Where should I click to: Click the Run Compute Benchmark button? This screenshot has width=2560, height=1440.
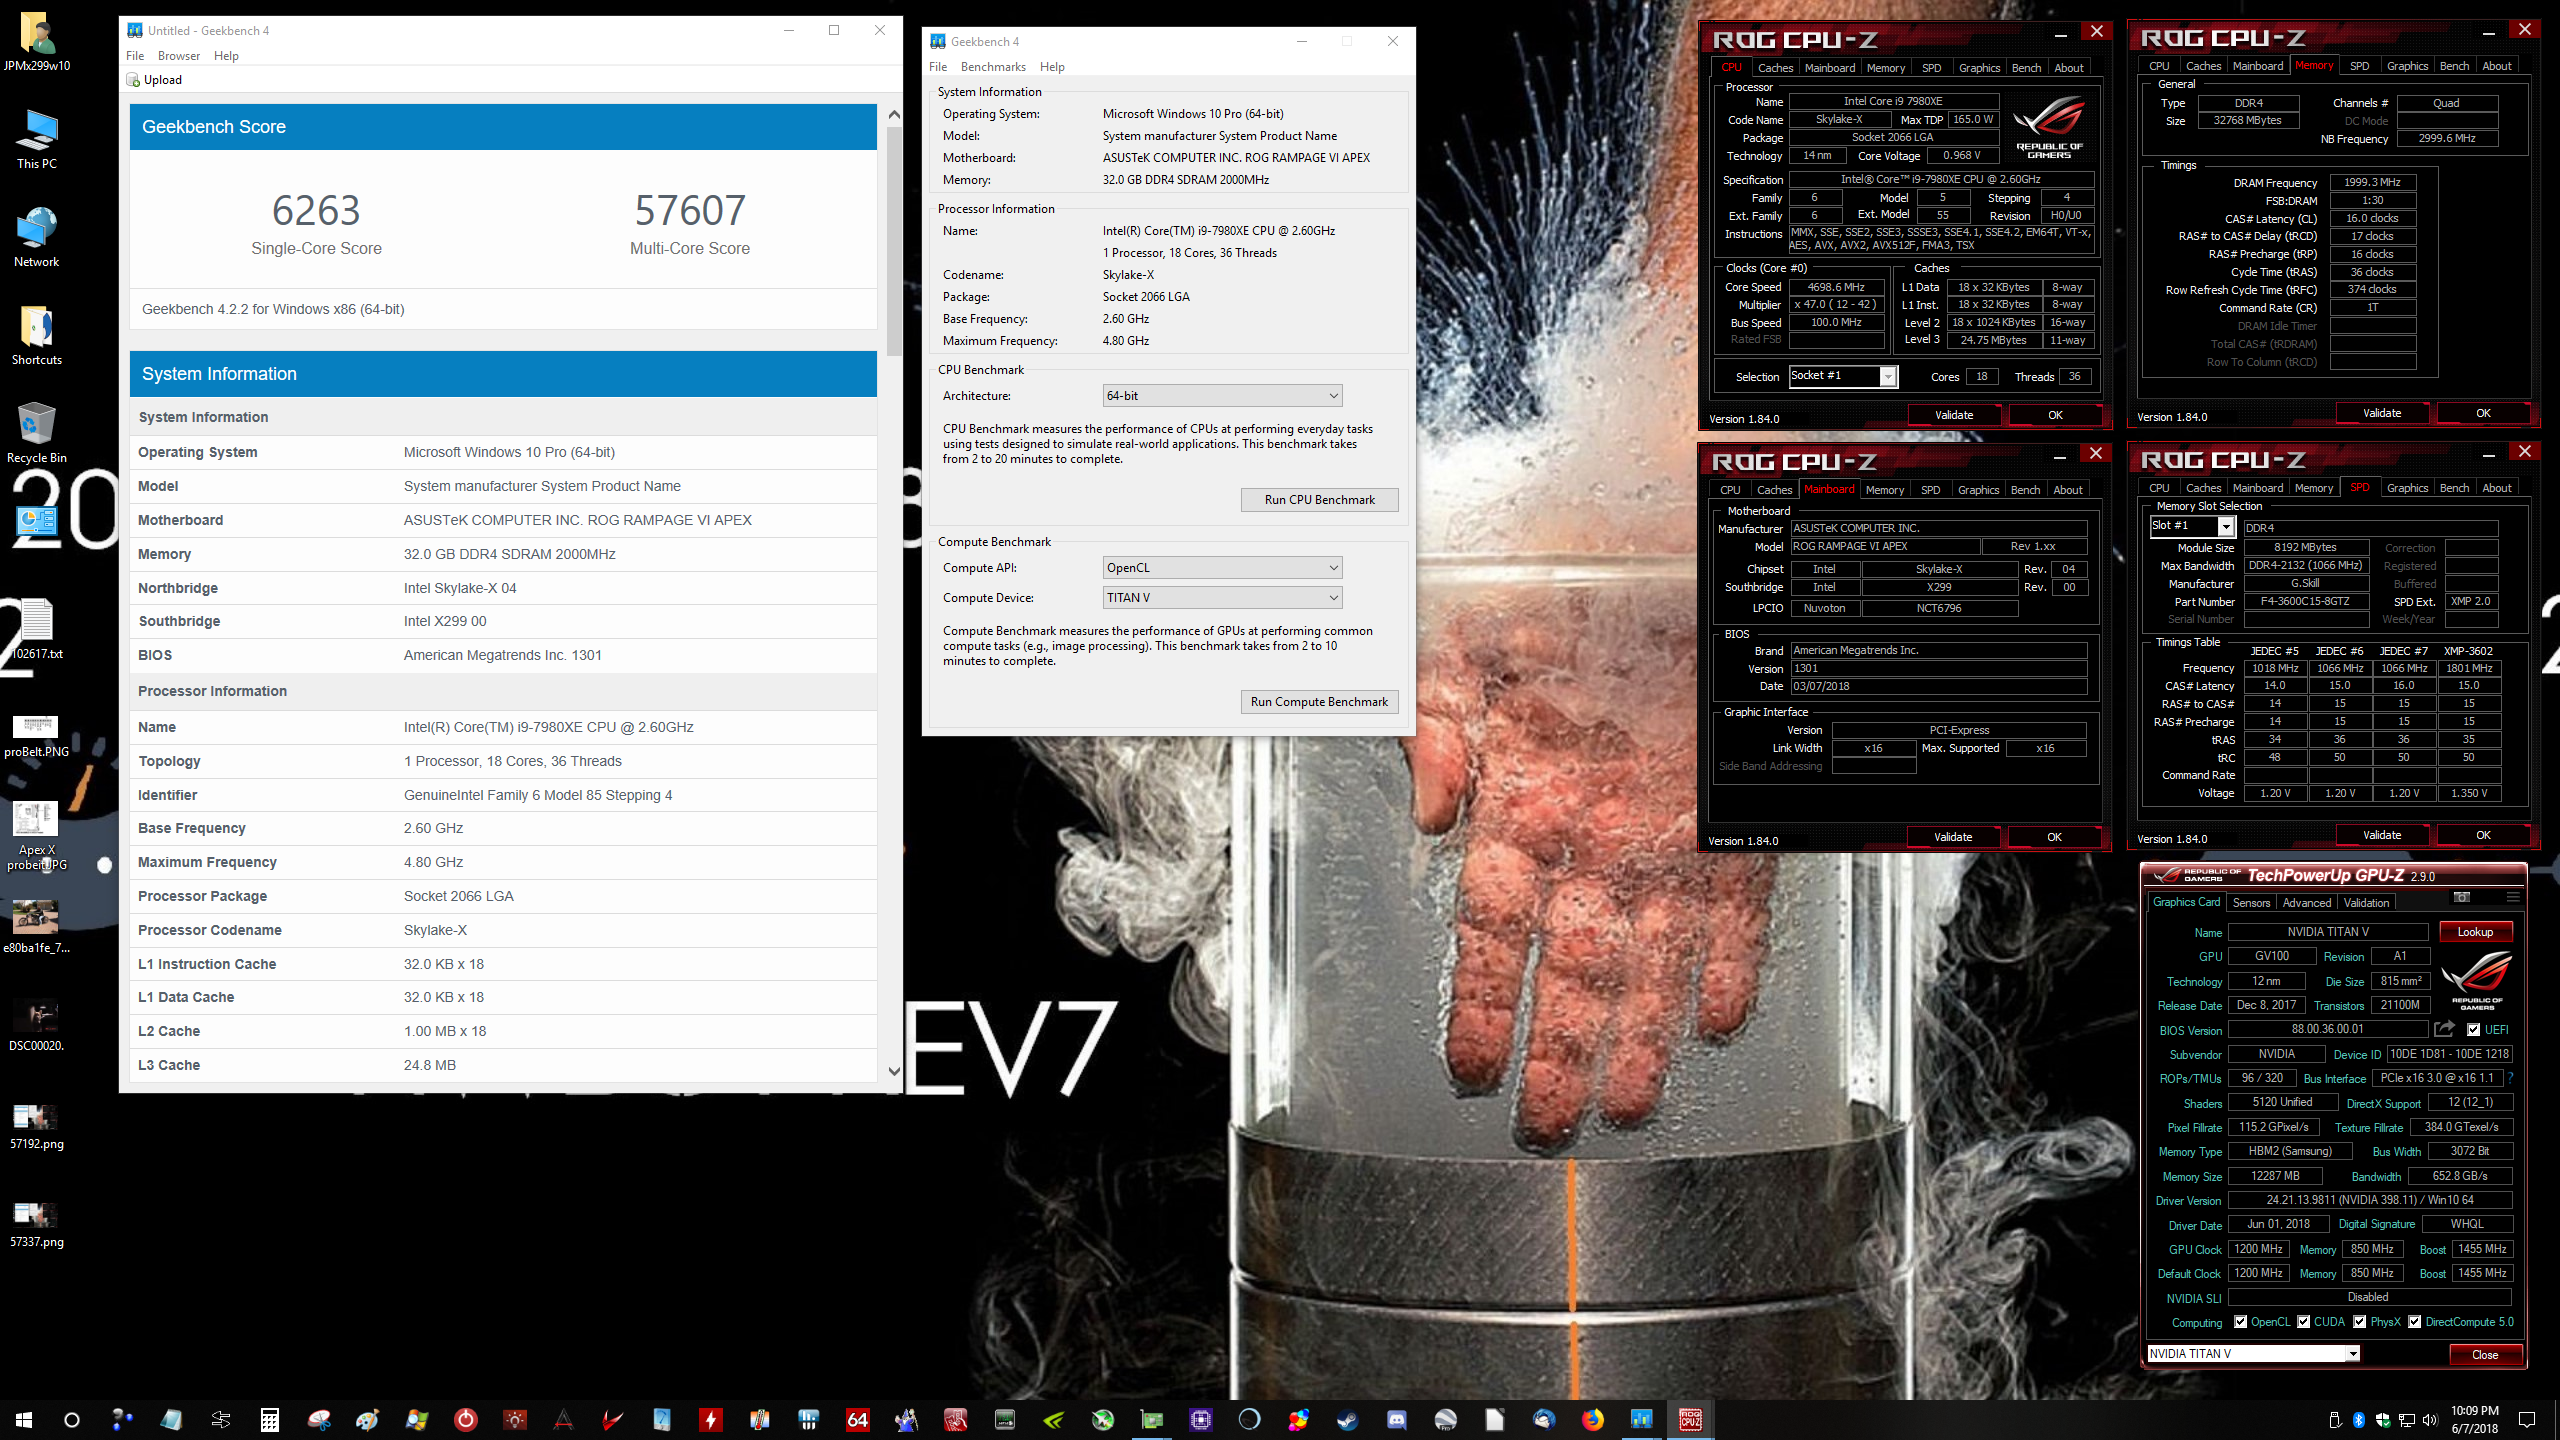coord(1319,702)
